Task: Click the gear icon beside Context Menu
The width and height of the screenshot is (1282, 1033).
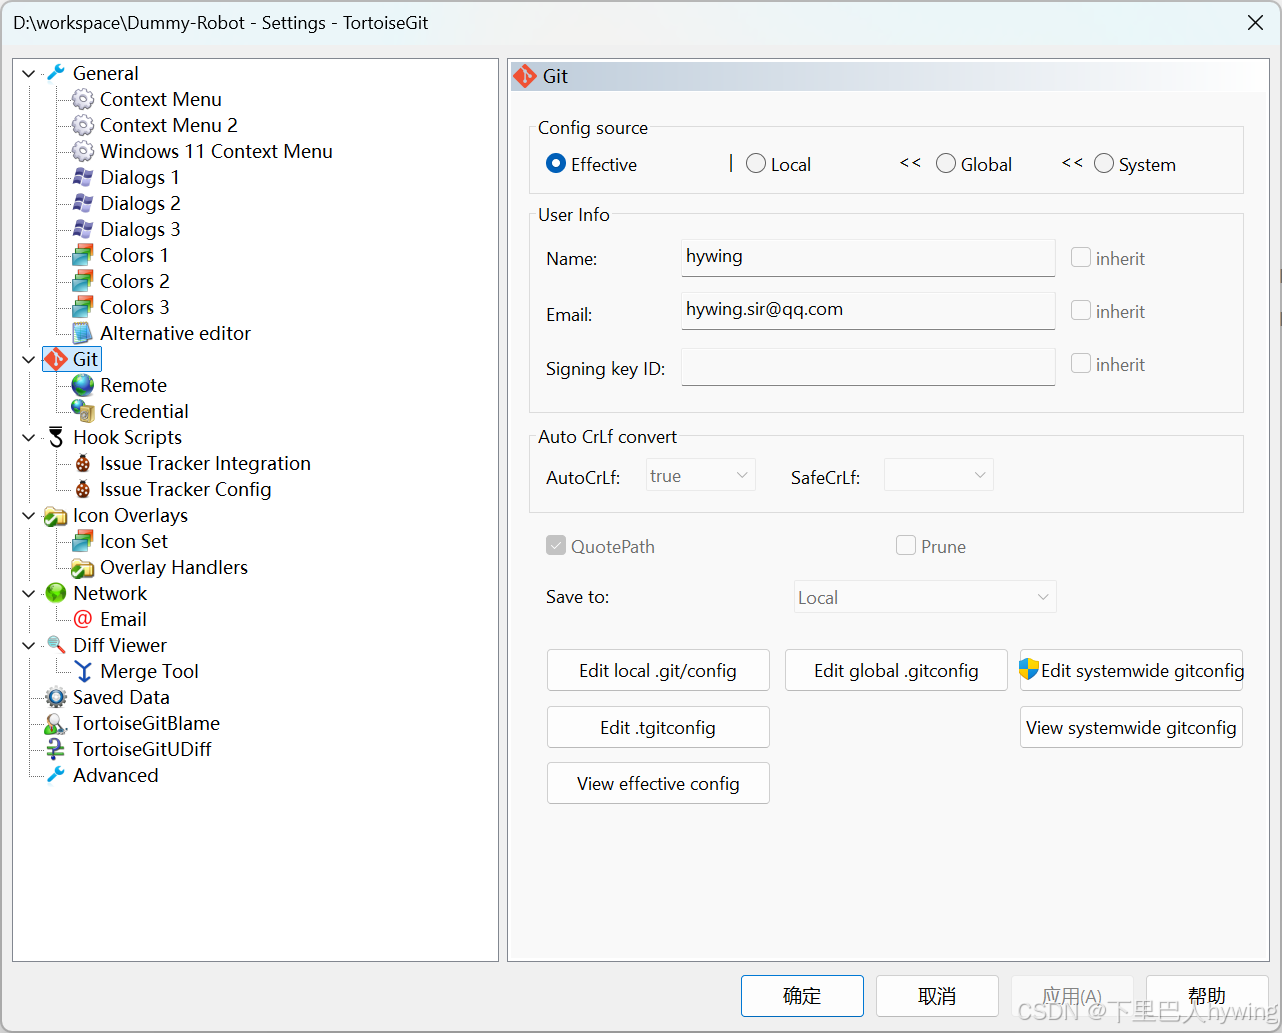Action: [83, 99]
